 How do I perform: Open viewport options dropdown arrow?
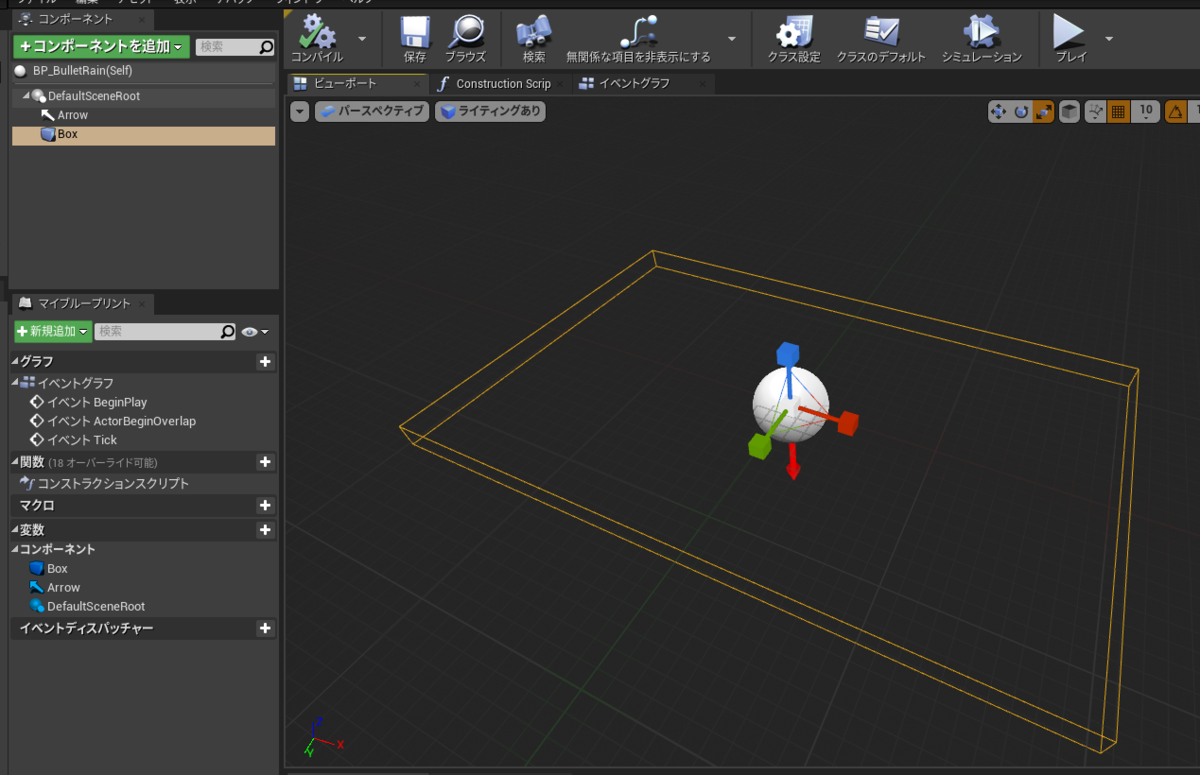[x=300, y=111]
